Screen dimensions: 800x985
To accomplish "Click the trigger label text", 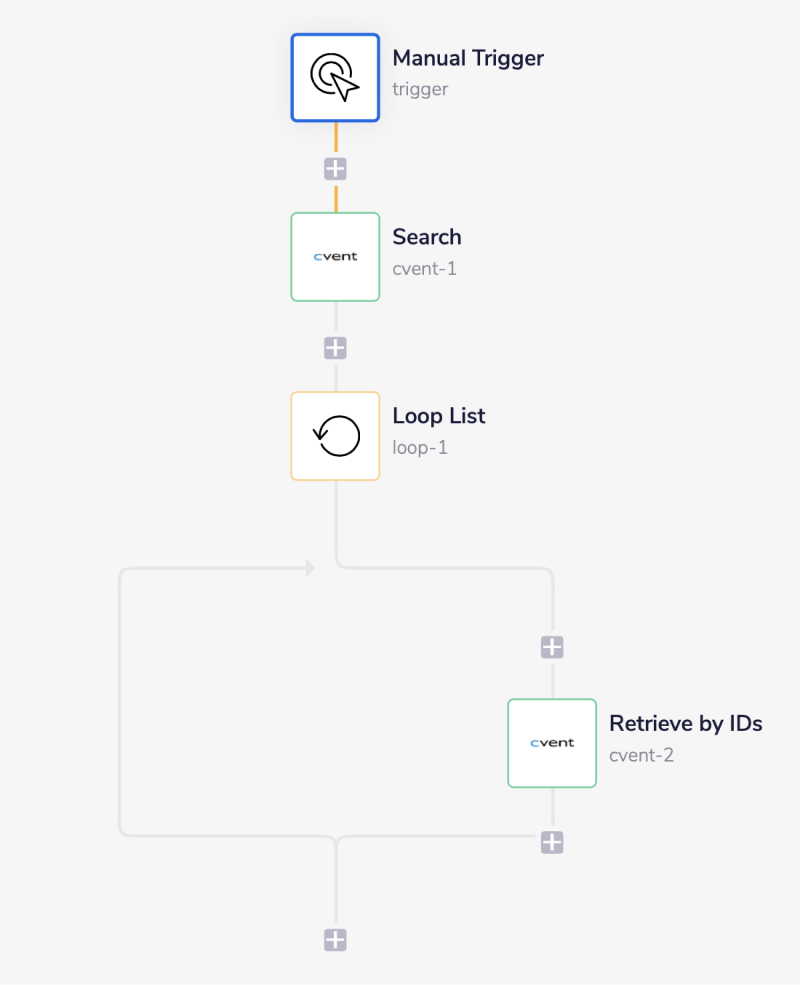I will tap(419, 89).
